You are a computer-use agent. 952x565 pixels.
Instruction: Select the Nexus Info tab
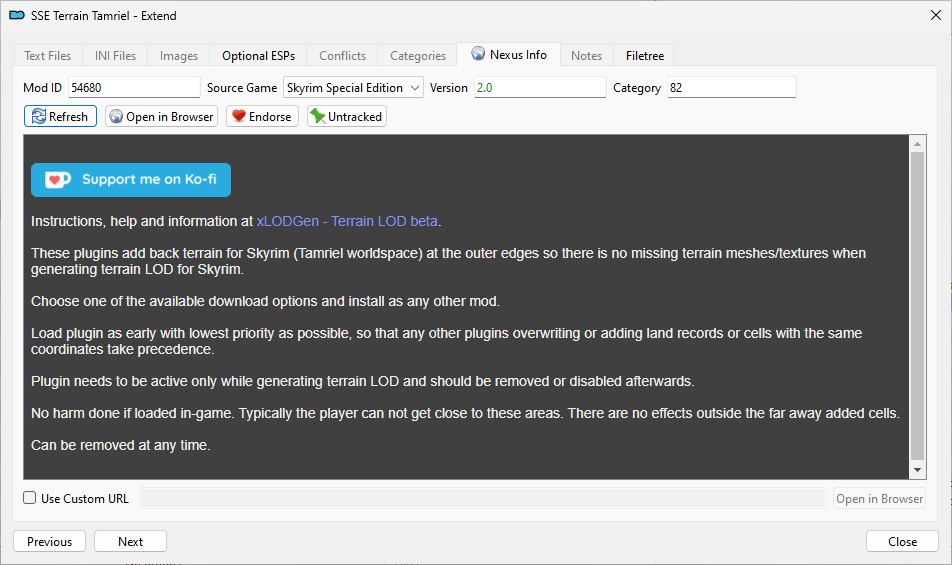(x=509, y=55)
